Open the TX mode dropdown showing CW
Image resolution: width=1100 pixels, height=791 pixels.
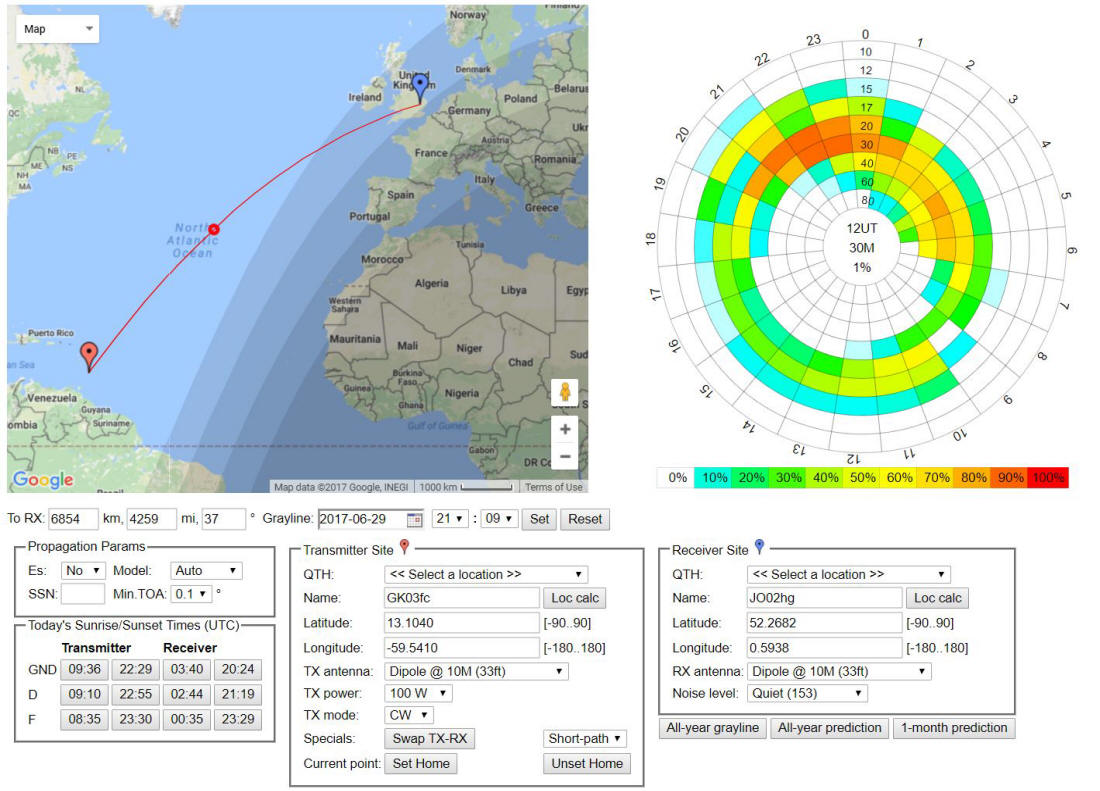(409, 715)
